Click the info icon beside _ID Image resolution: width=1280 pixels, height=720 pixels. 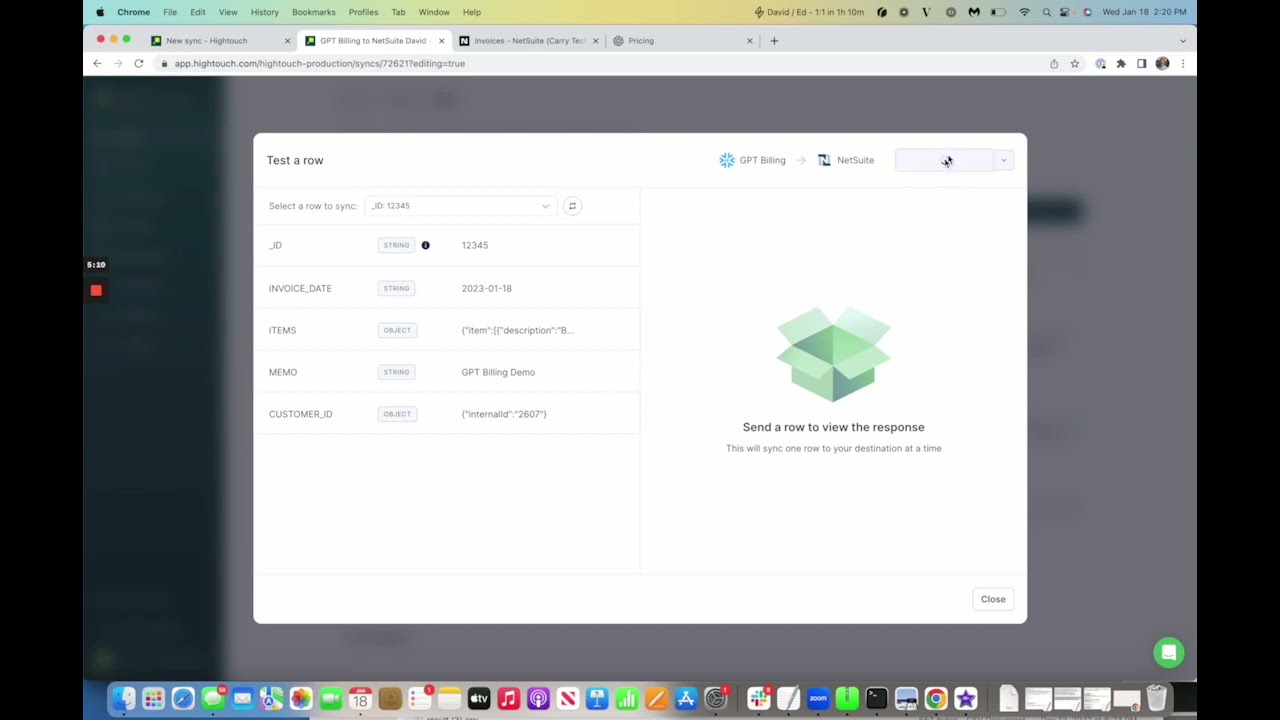[x=425, y=245]
